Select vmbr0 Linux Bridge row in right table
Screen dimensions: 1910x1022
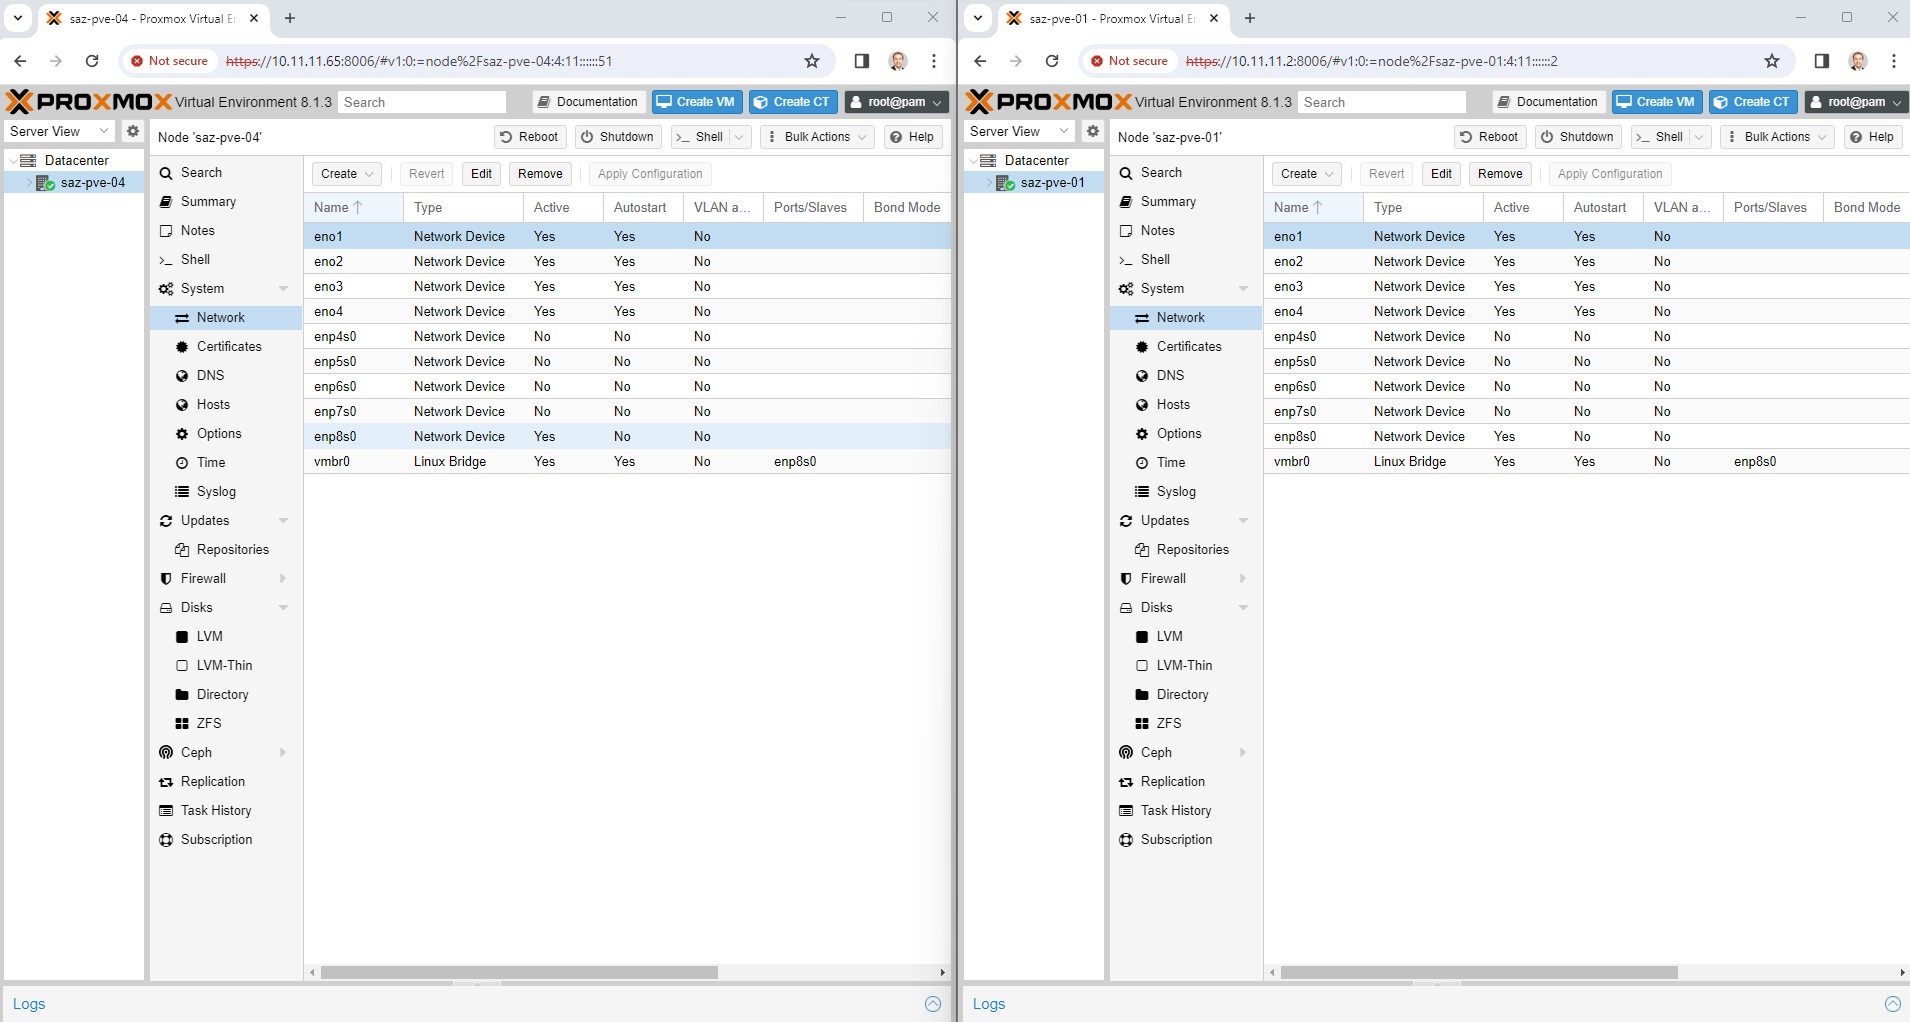tap(1409, 461)
